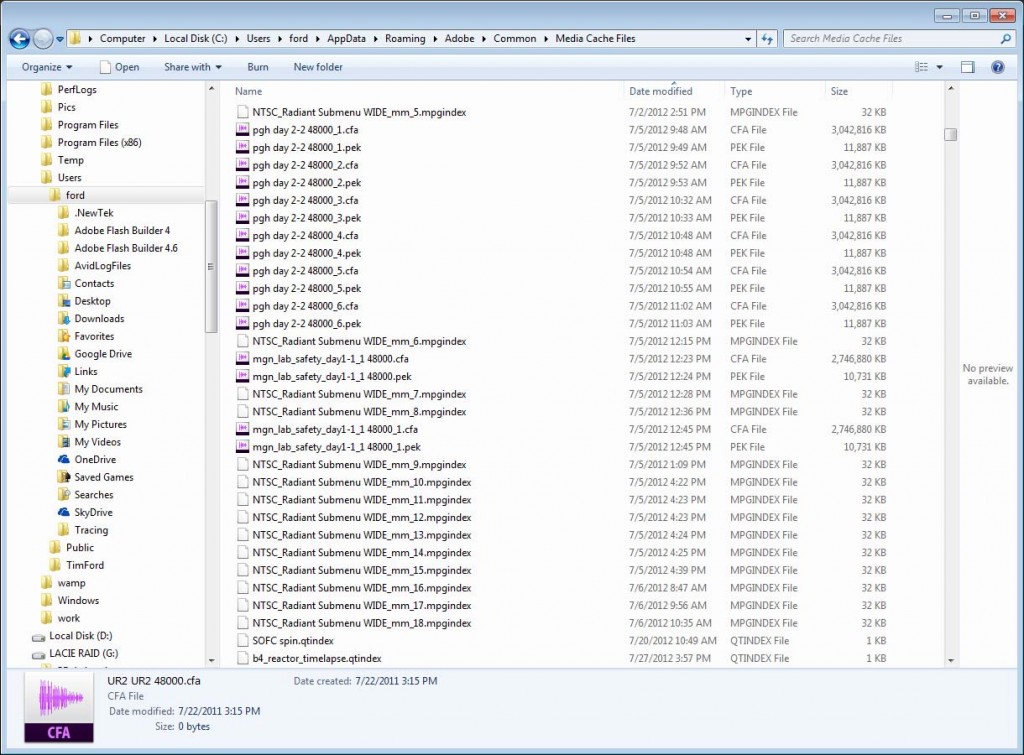Viewport: 1024px width, 755px height.
Task: Click the Help question mark icon
Action: tap(997, 67)
